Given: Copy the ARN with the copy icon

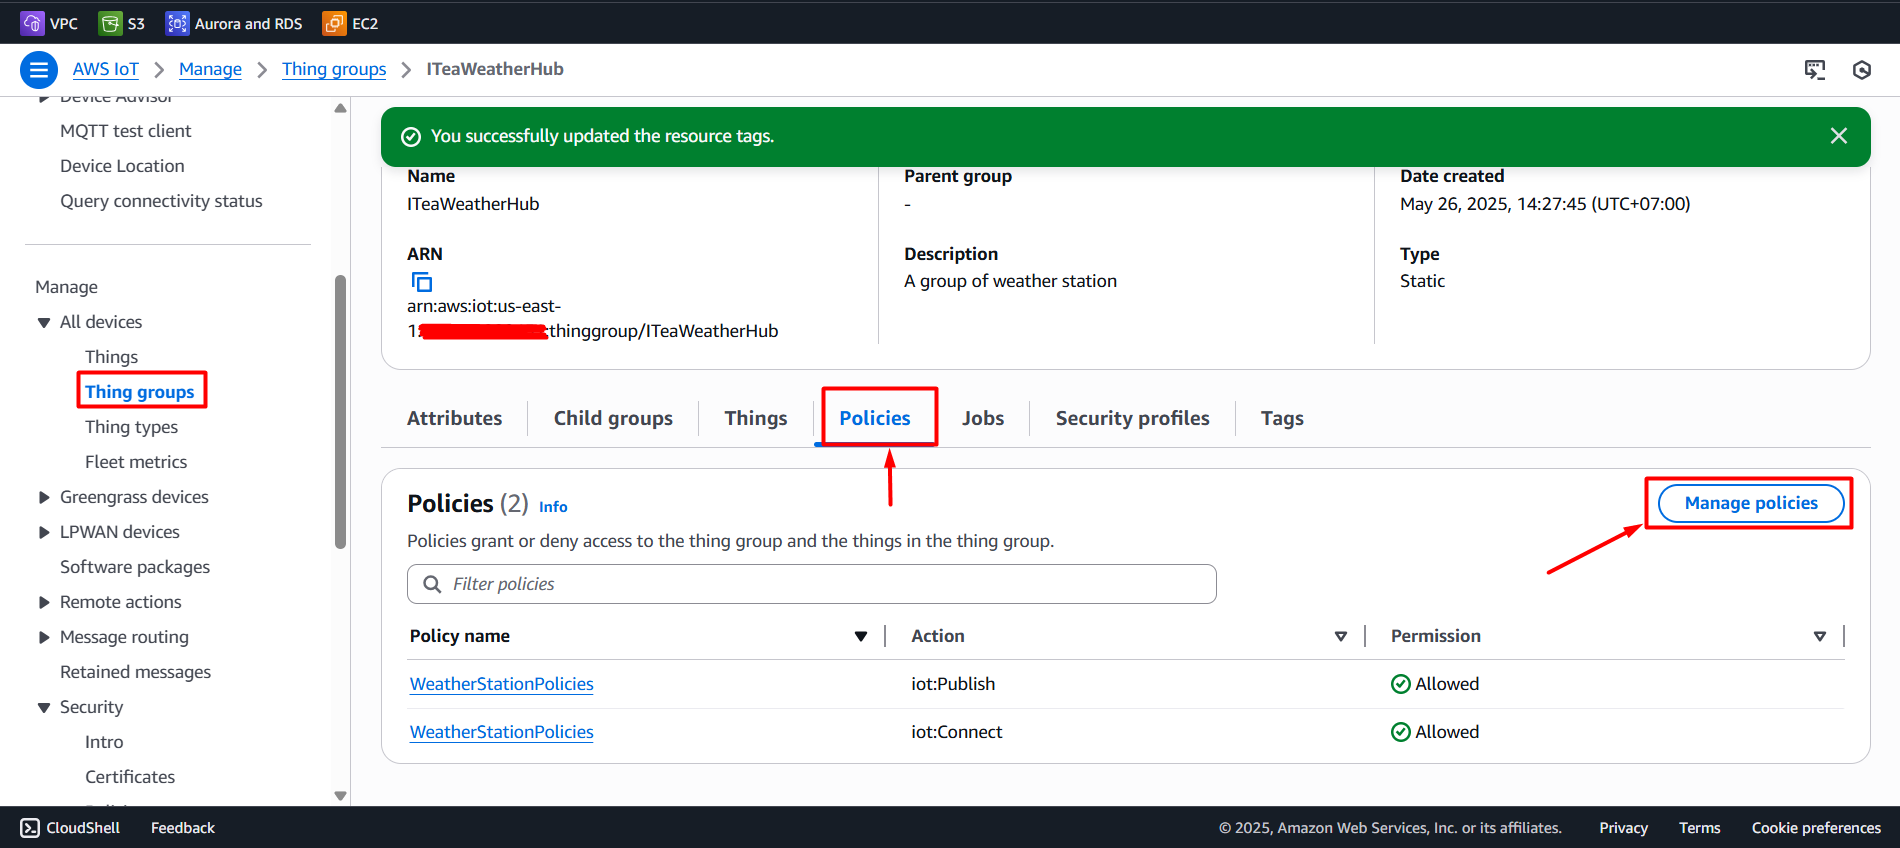Looking at the screenshot, I should click(x=422, y=282).
